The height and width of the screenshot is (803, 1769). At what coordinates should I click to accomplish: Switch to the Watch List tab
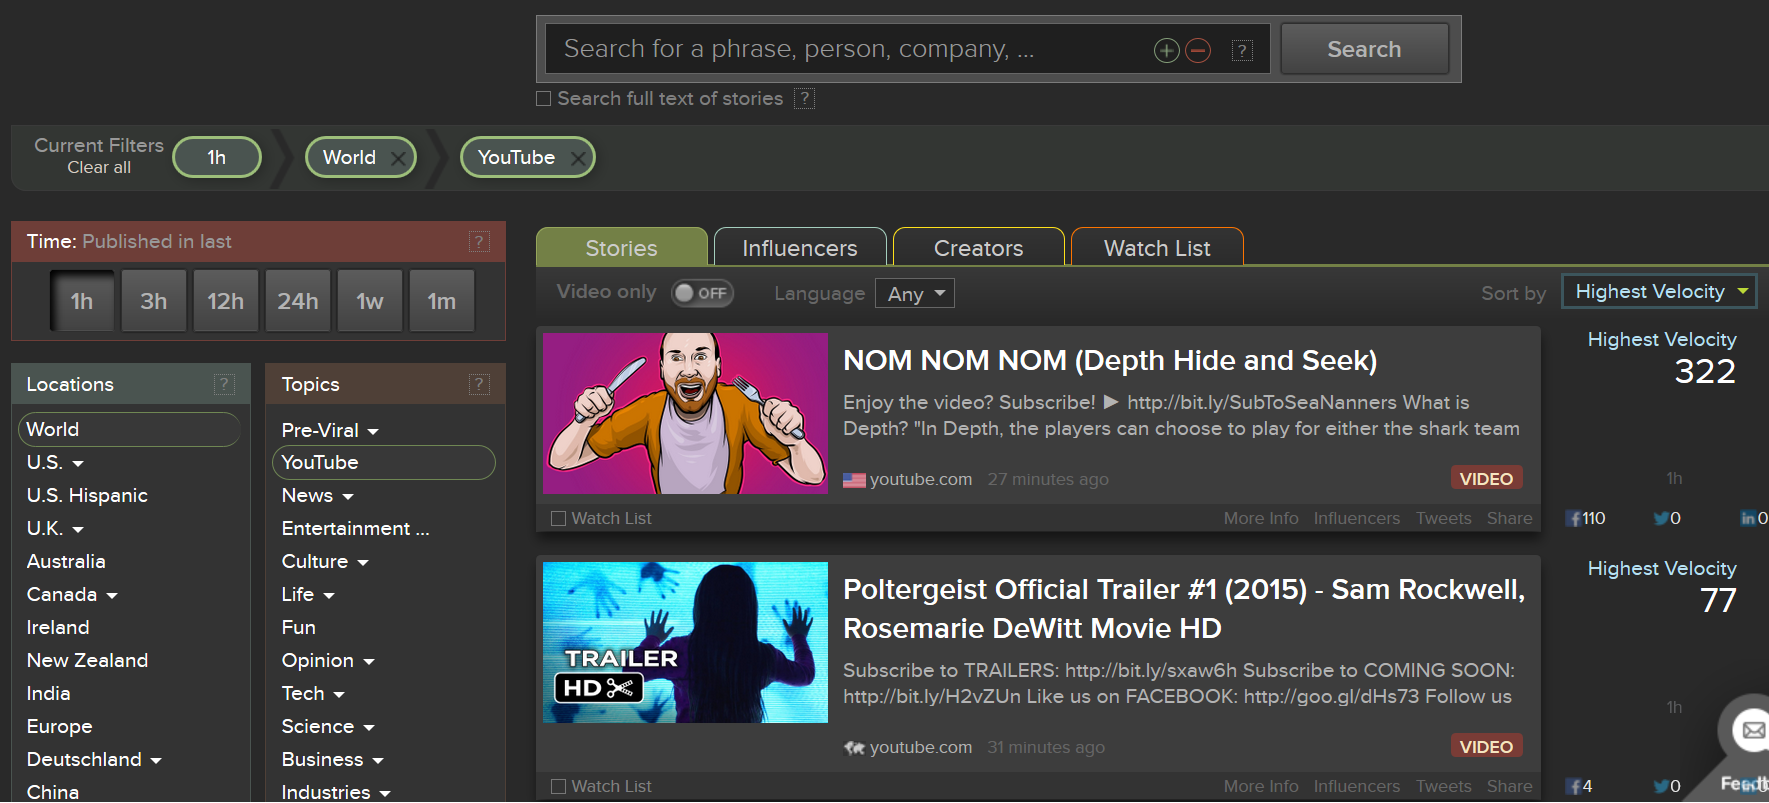1157,247
